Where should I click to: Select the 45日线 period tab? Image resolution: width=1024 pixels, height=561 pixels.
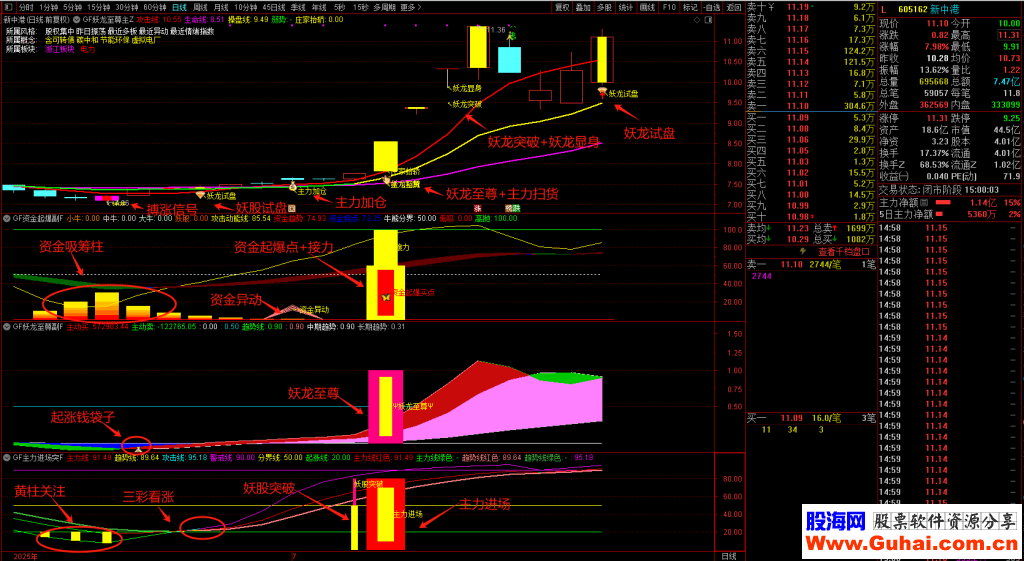pos(275,8)
